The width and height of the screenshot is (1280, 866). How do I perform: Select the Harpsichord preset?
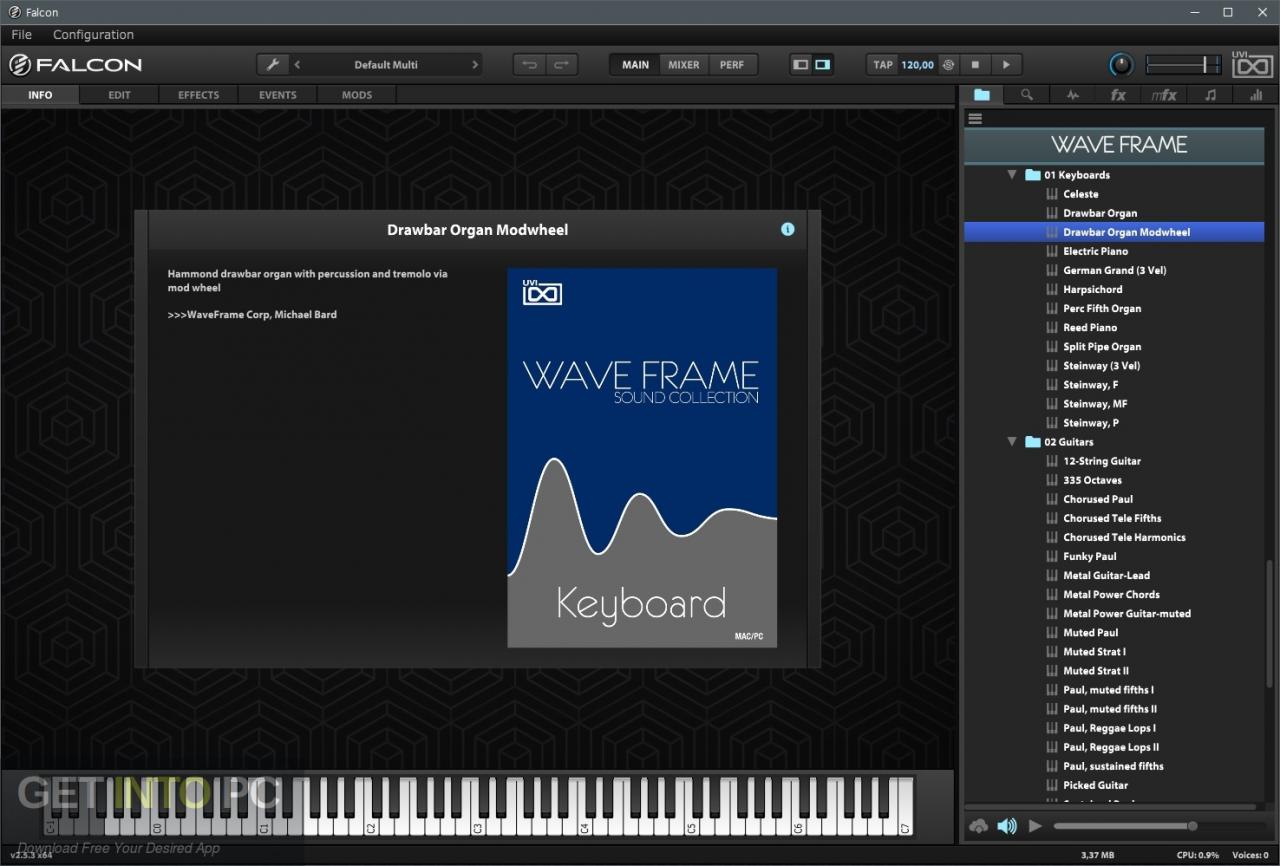[1092, 289]
